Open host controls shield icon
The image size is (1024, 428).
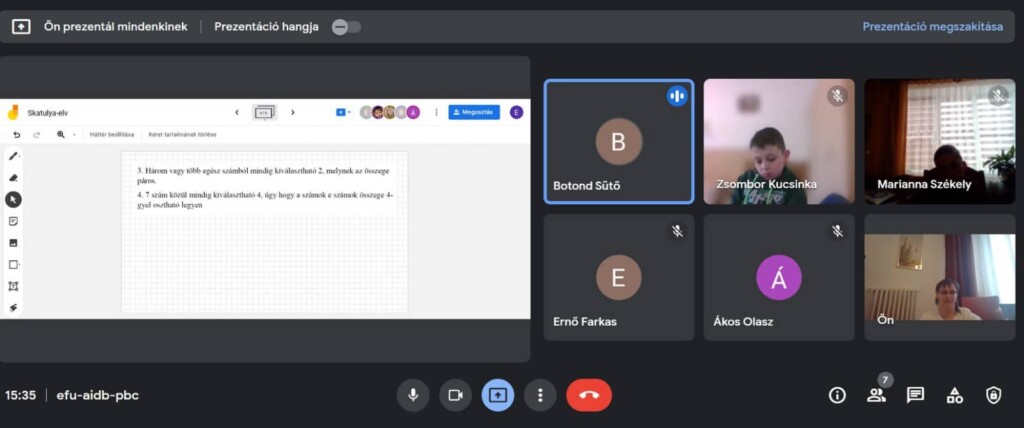(x=993, y=395)
